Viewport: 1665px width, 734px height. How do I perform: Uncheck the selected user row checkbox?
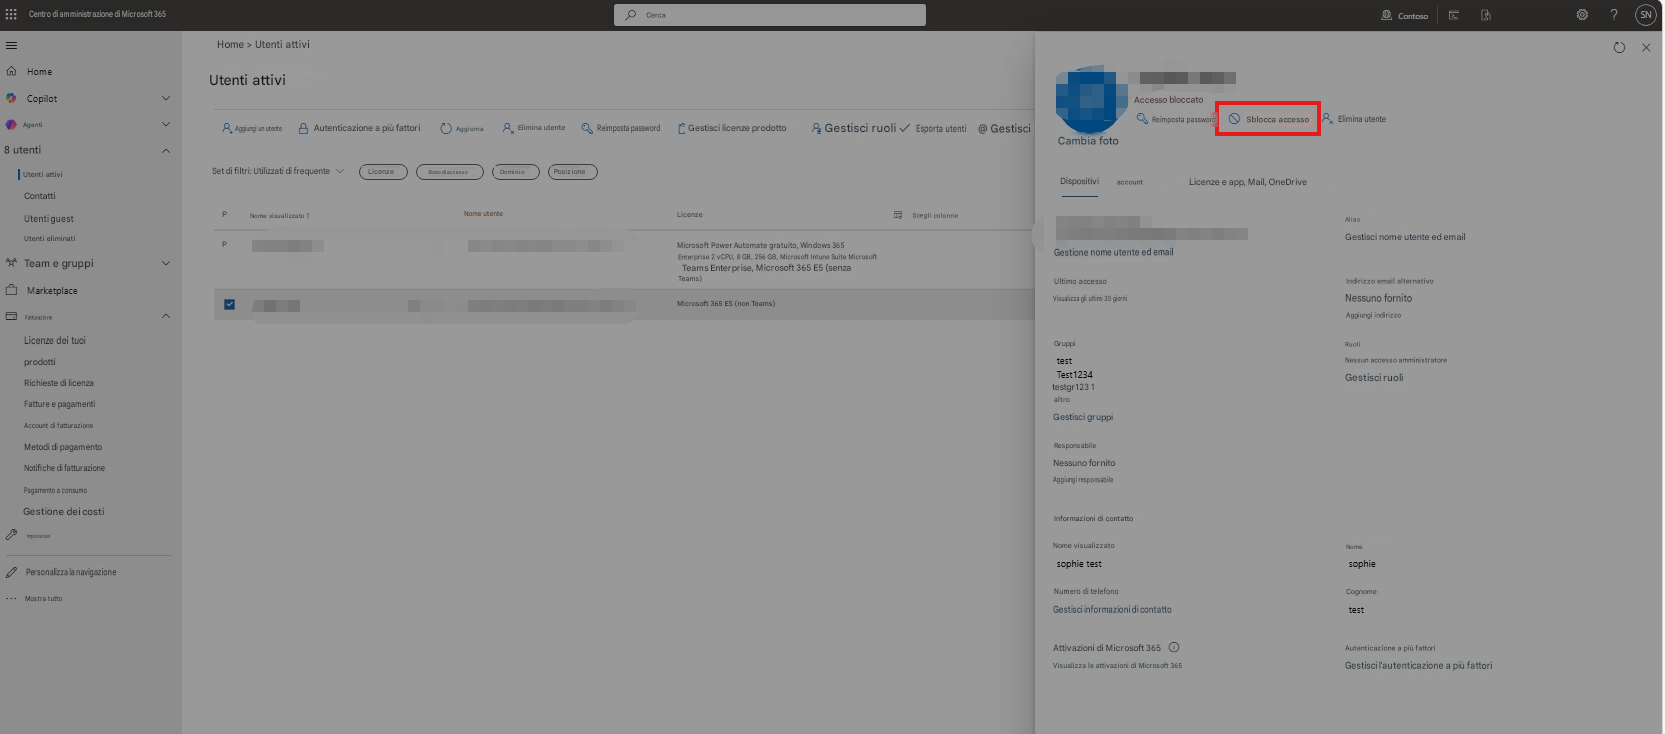tap(229, 304)
